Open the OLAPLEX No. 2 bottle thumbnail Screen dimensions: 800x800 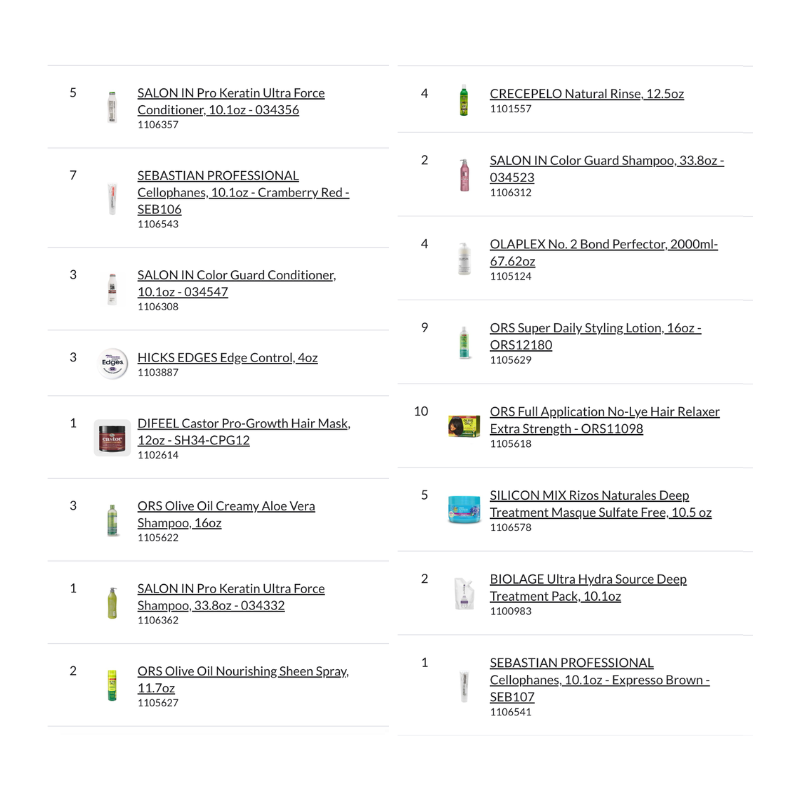point(464,259)
